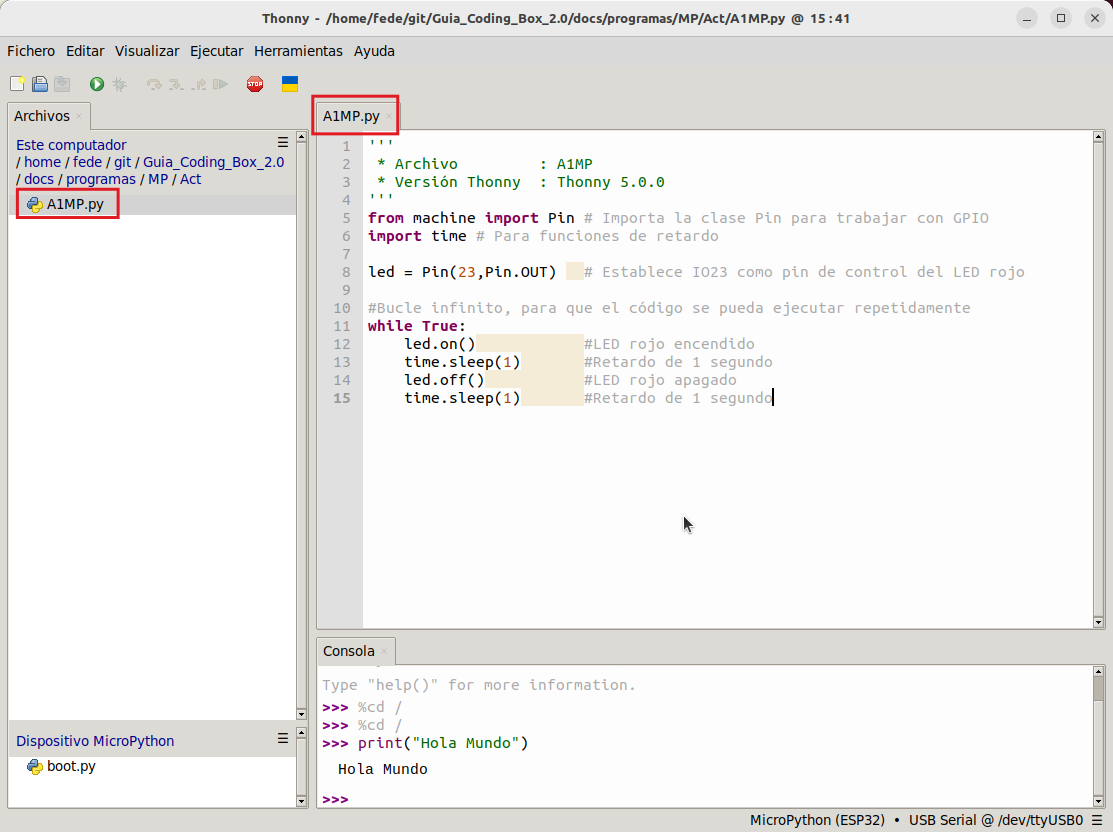Navigate to docs folder in path
The image size is (1113, 832).
click(x=39, y=179)
